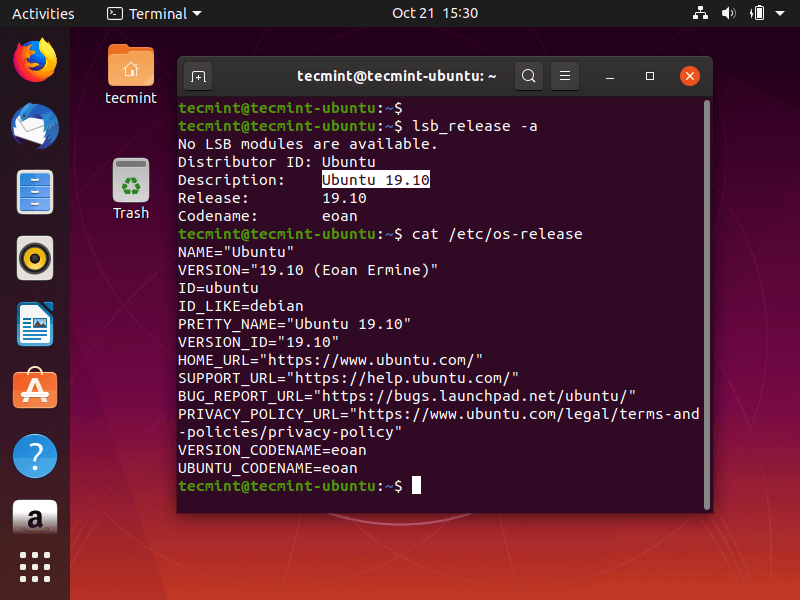The image size is (800, 600).
Task: Open the tecmint home folder on the desktop
Action: point(131,63)
